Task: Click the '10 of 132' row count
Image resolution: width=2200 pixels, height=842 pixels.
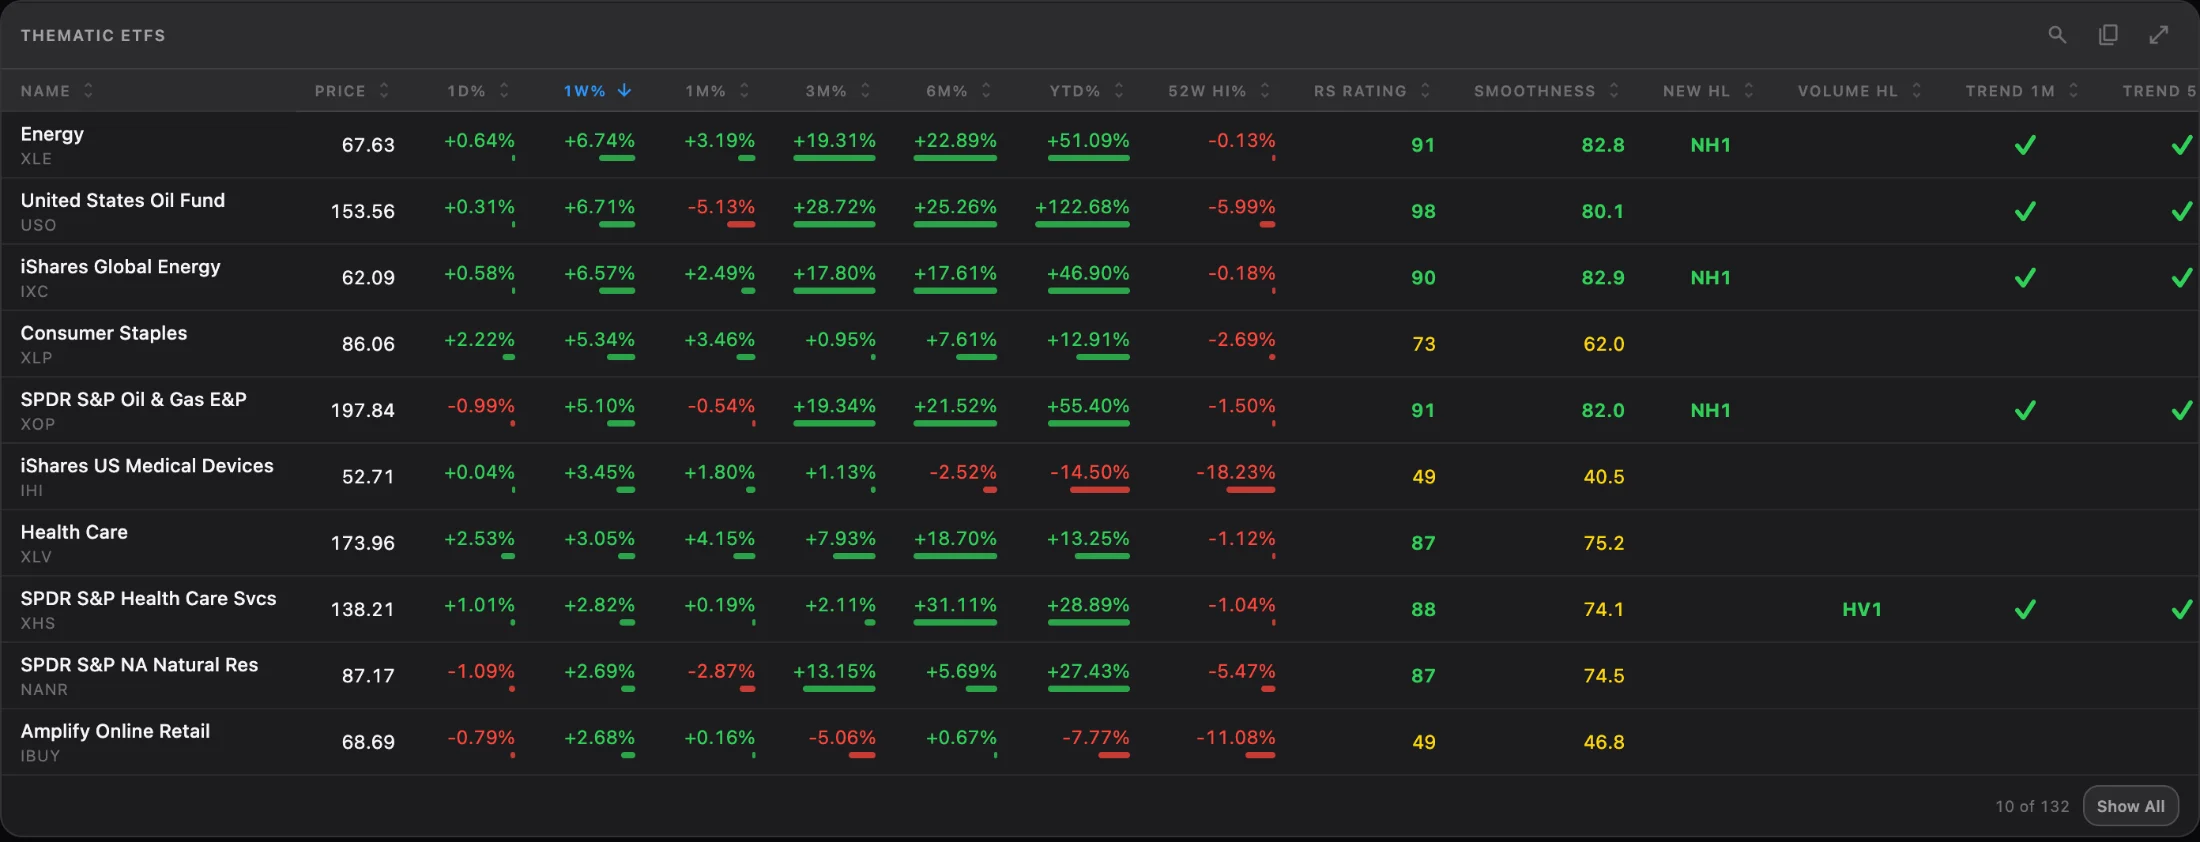Action: pos(2032,806)
